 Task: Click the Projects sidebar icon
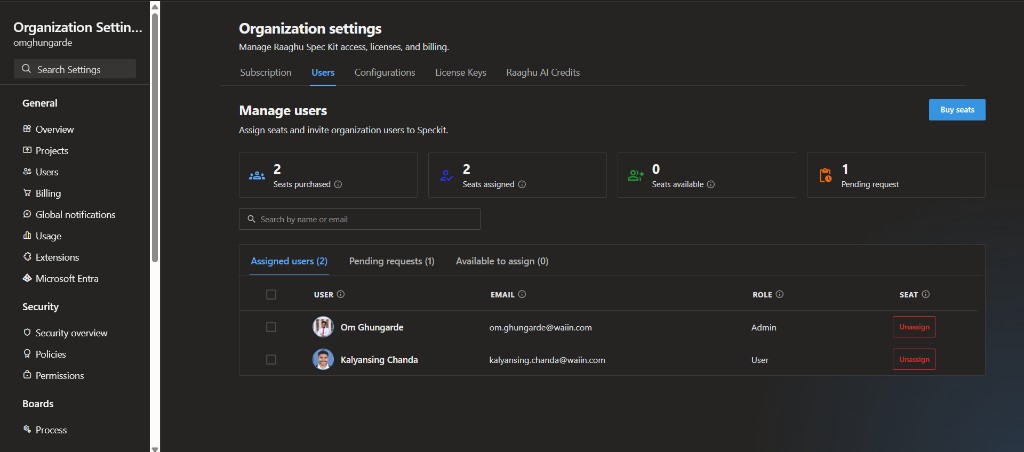coord(27,150)
